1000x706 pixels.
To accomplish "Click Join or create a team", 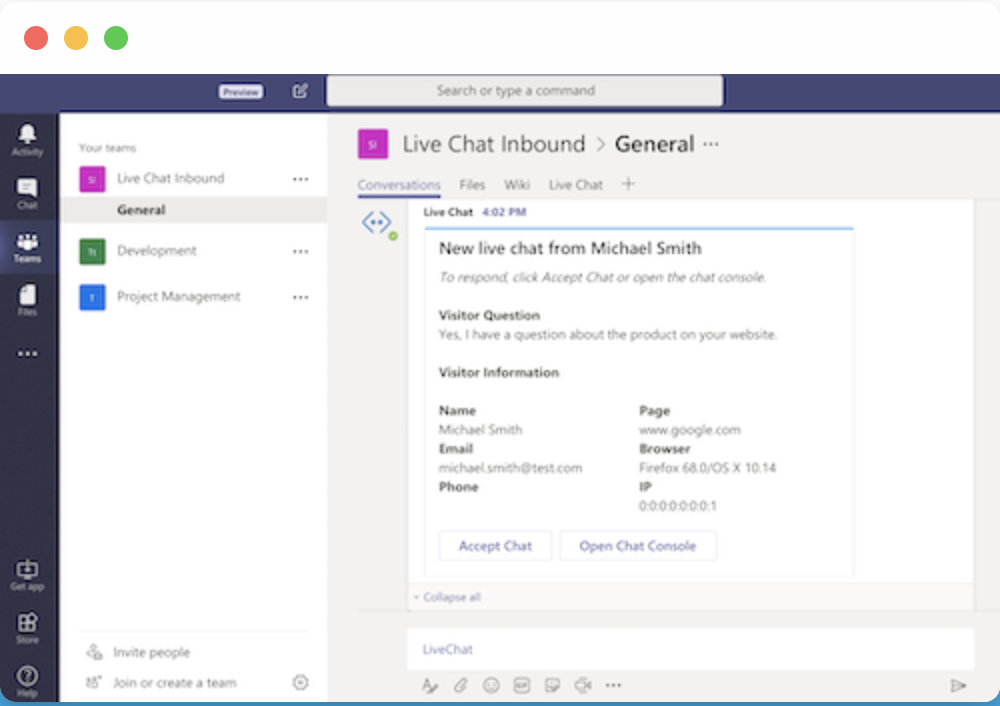I will (175, 683).
